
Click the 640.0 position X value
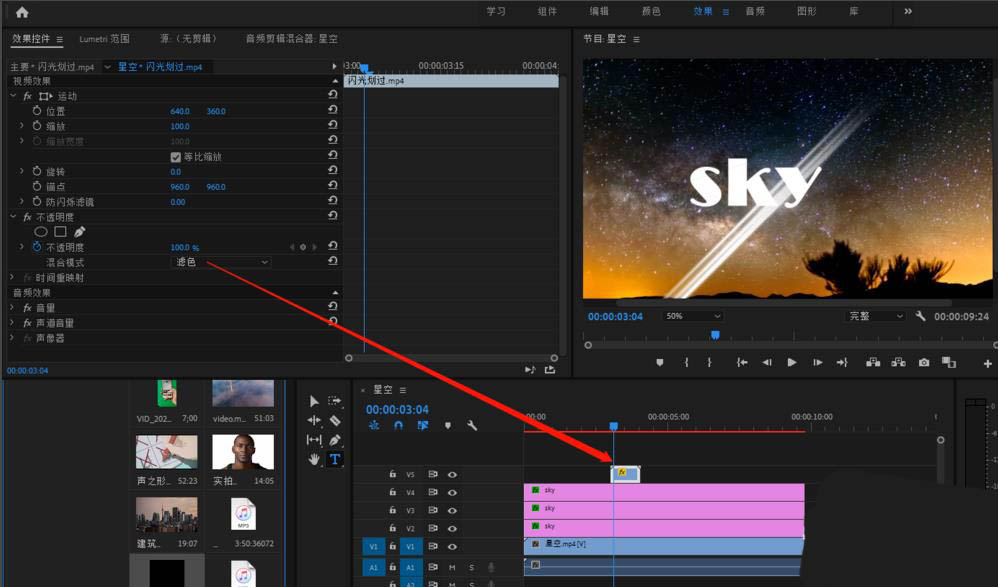click(179, 111)
